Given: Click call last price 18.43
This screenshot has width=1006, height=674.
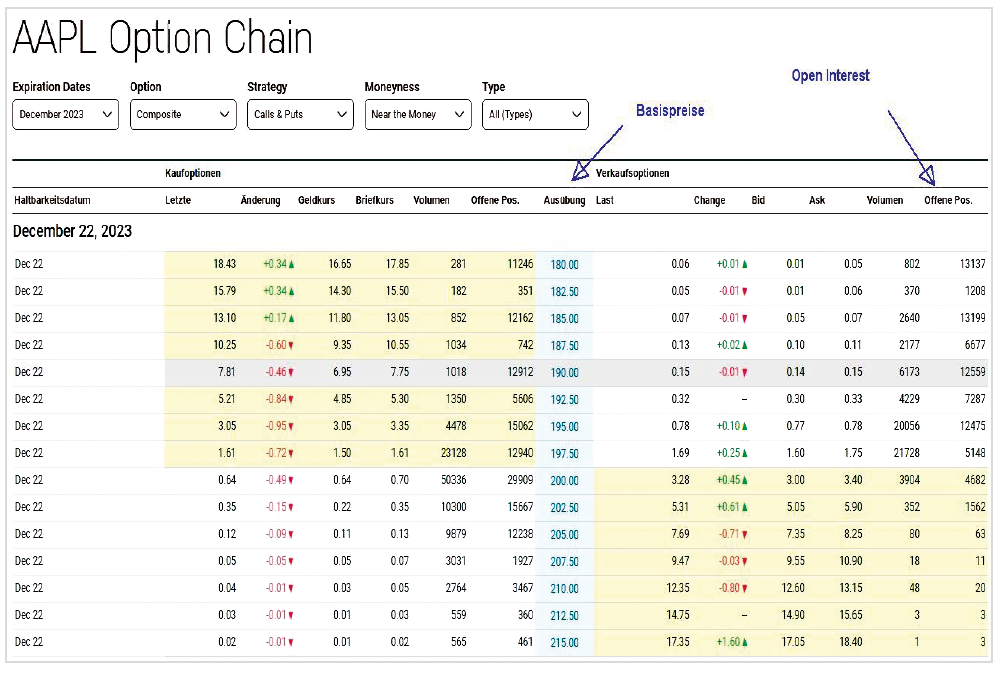Looking at the screenshot, I should (225, 264).
